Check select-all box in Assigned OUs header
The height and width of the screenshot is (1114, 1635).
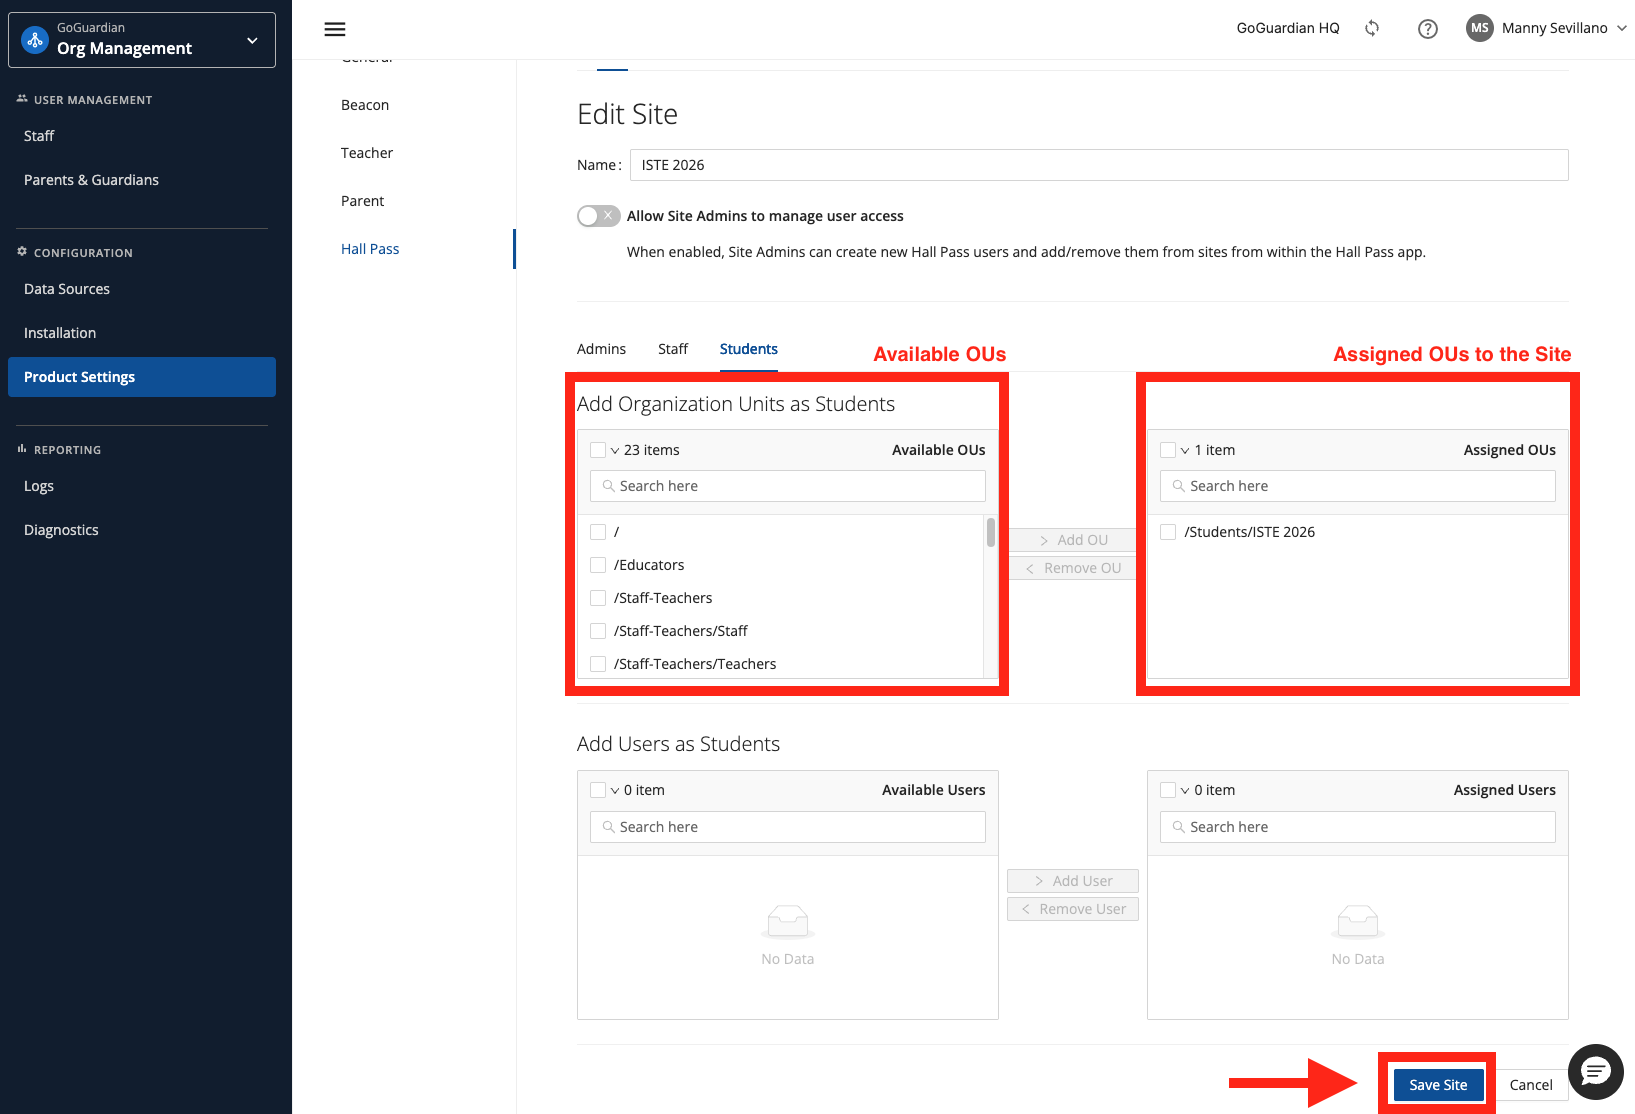coord(1168,450)
